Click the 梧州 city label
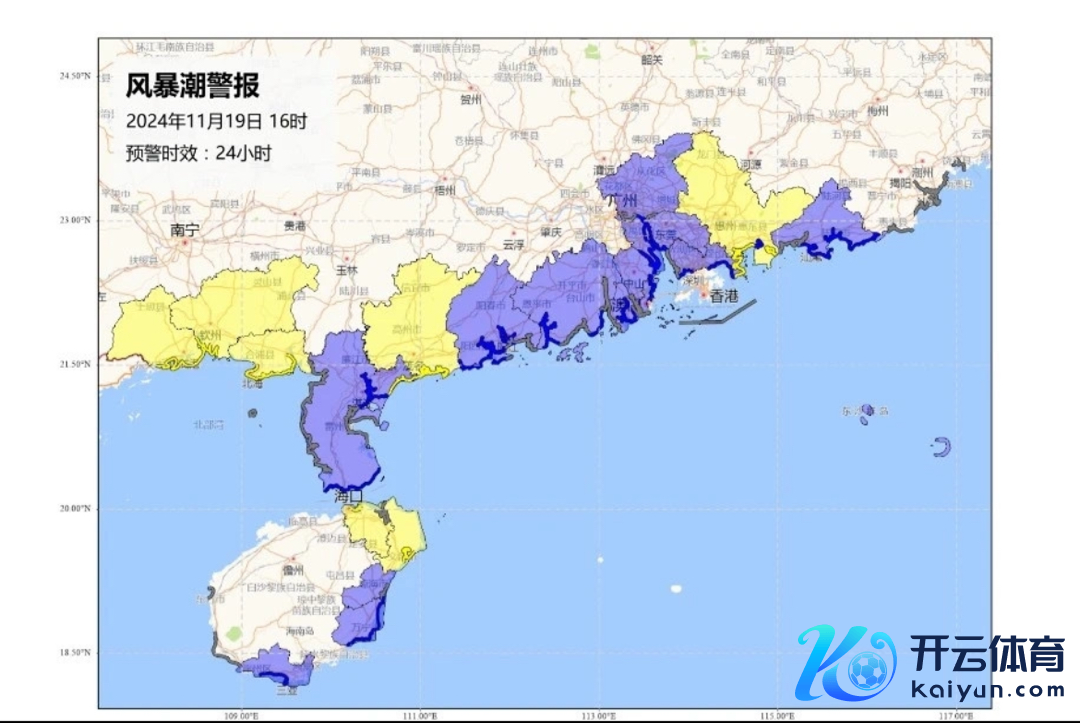 (x=444, y=189)
